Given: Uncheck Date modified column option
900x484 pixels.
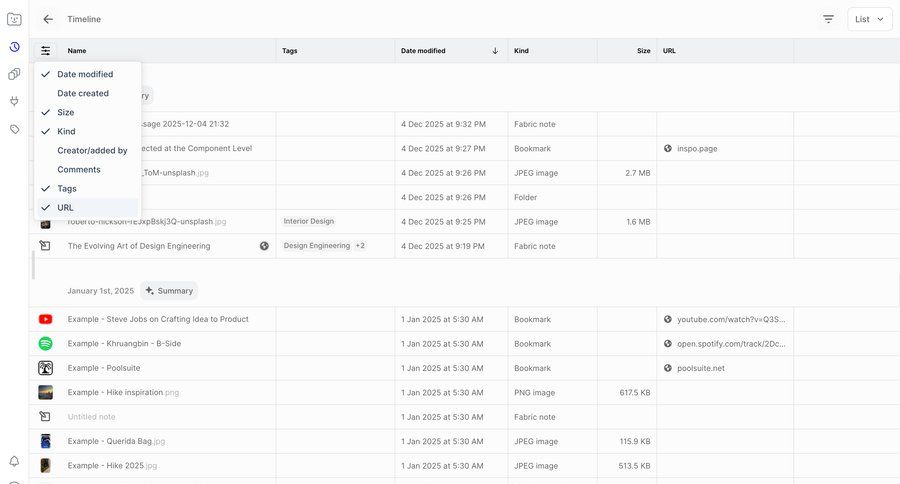Looking at the screenshot, I should click(x=88, y=74).
